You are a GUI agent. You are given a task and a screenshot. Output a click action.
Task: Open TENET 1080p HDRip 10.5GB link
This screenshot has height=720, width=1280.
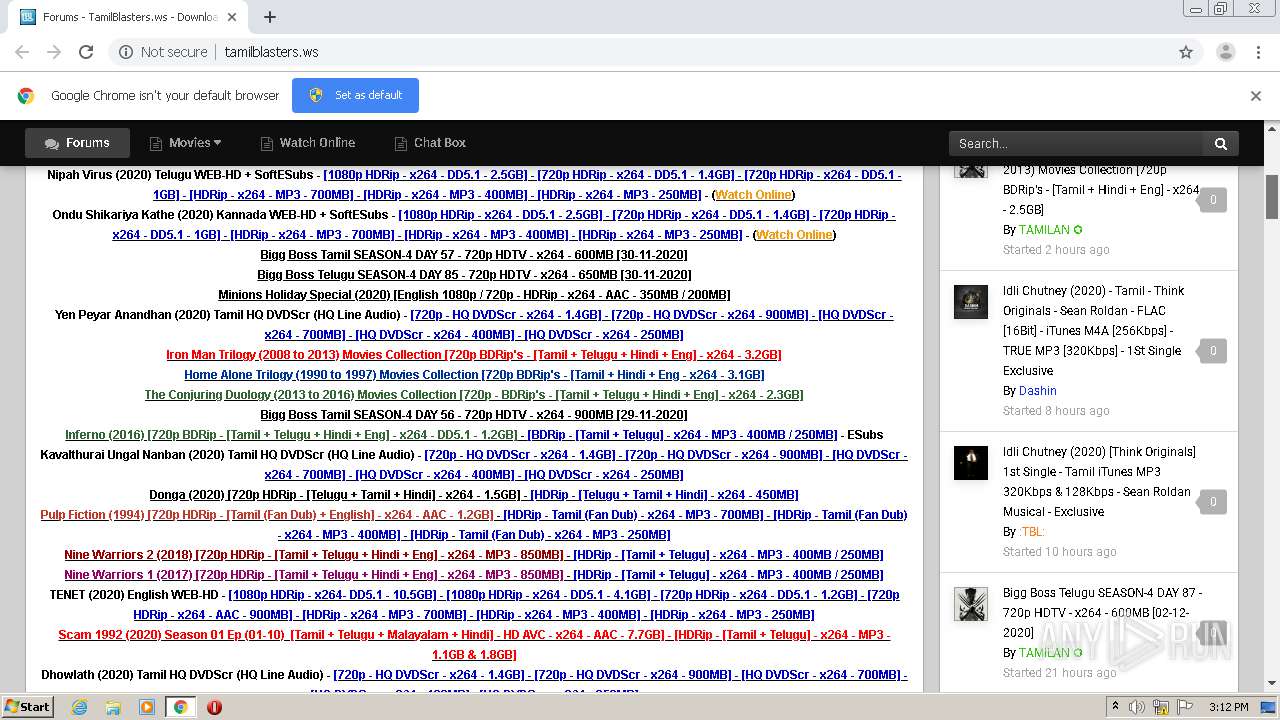pos(335,595)
